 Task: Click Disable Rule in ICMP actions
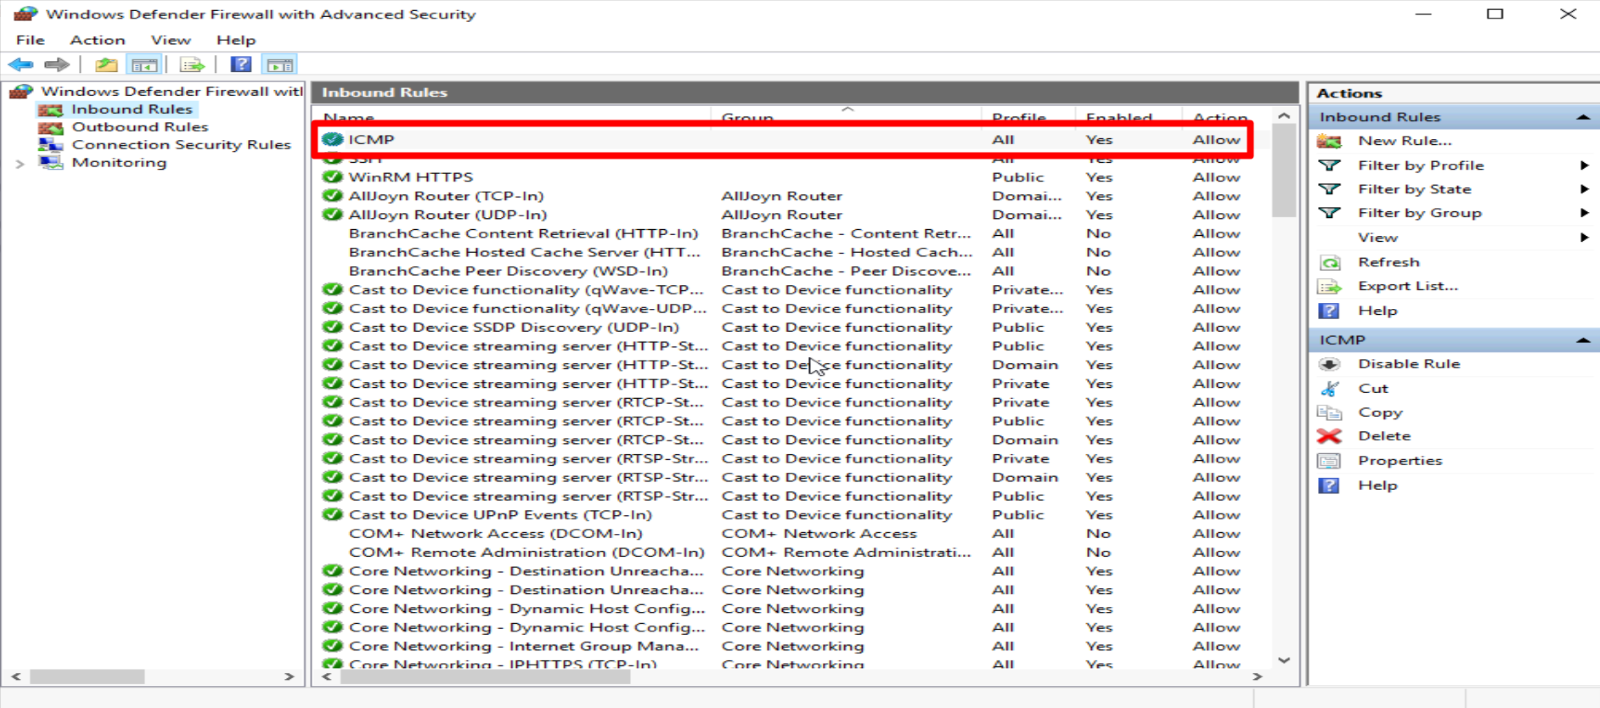tap(1408, 364)
